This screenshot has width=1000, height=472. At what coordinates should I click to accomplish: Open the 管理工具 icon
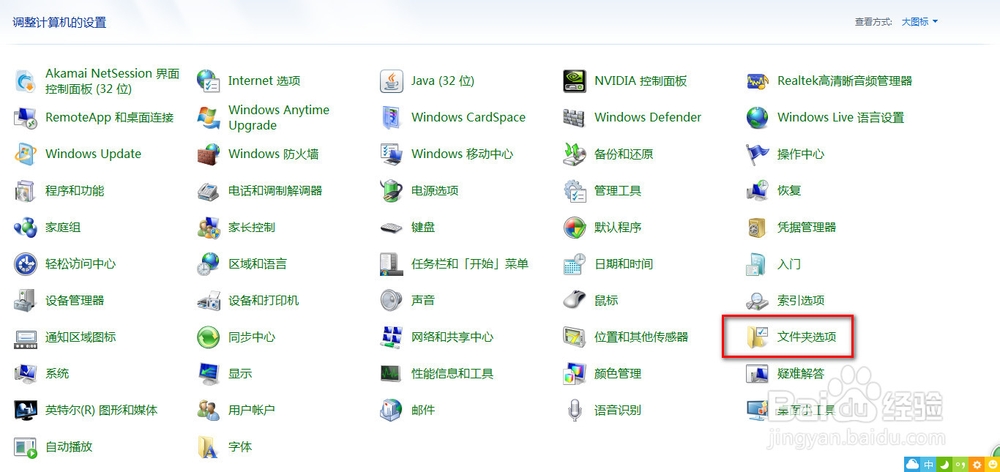[575, 191]
